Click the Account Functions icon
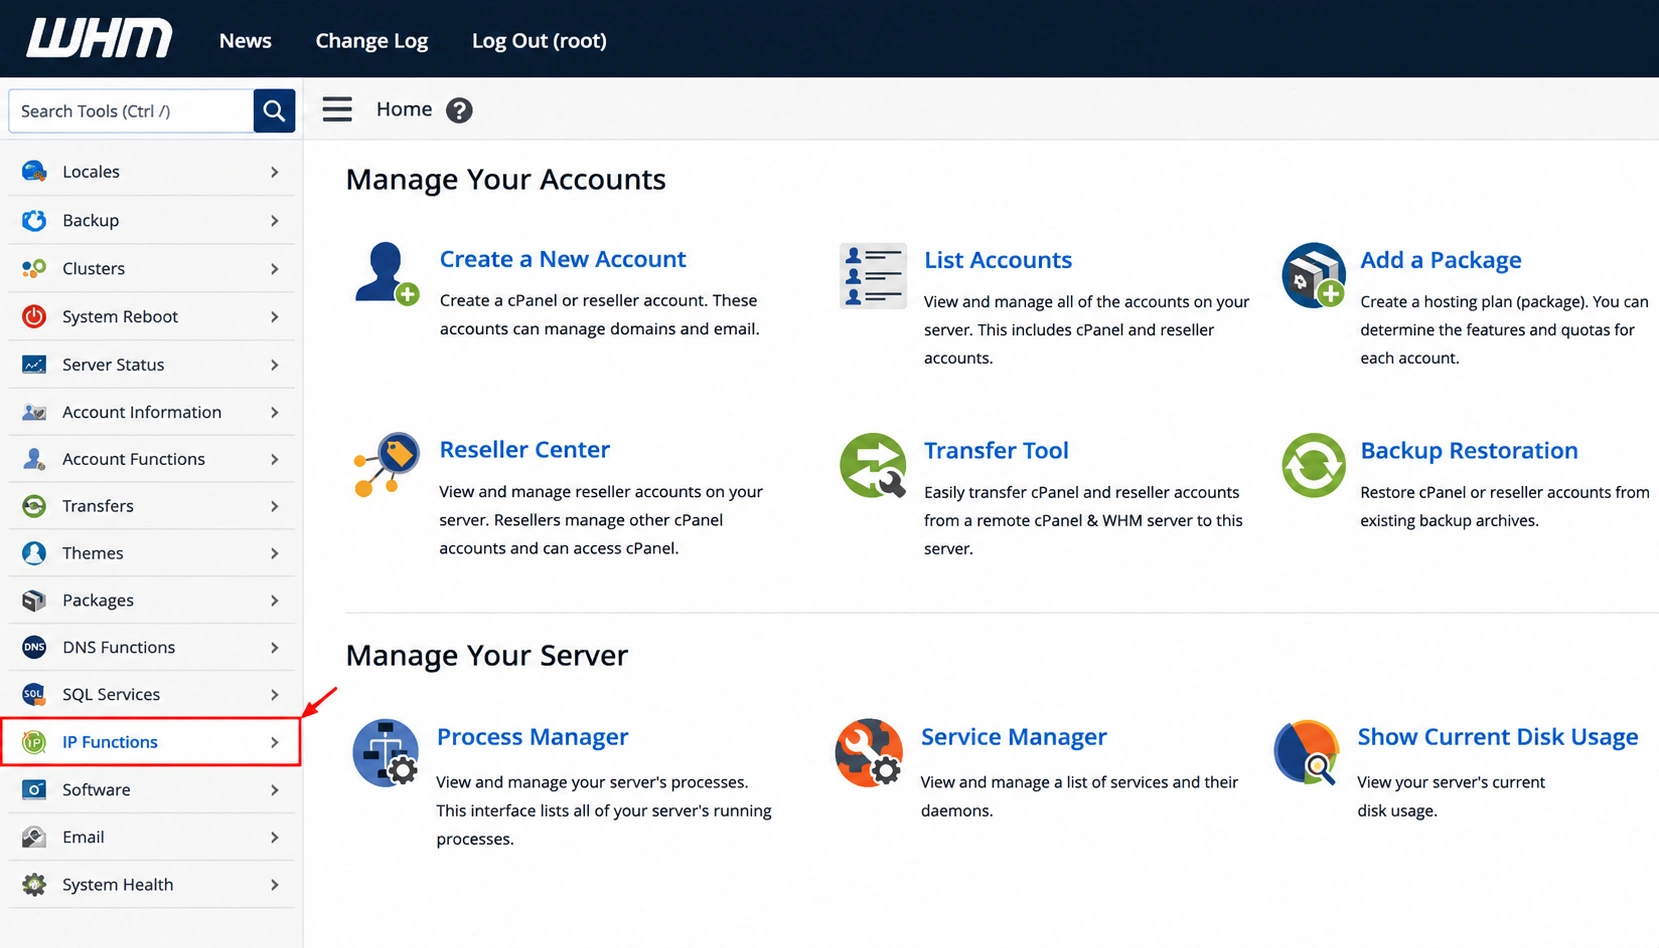Viewport: 1659px width, 948px height. [34, 459]
